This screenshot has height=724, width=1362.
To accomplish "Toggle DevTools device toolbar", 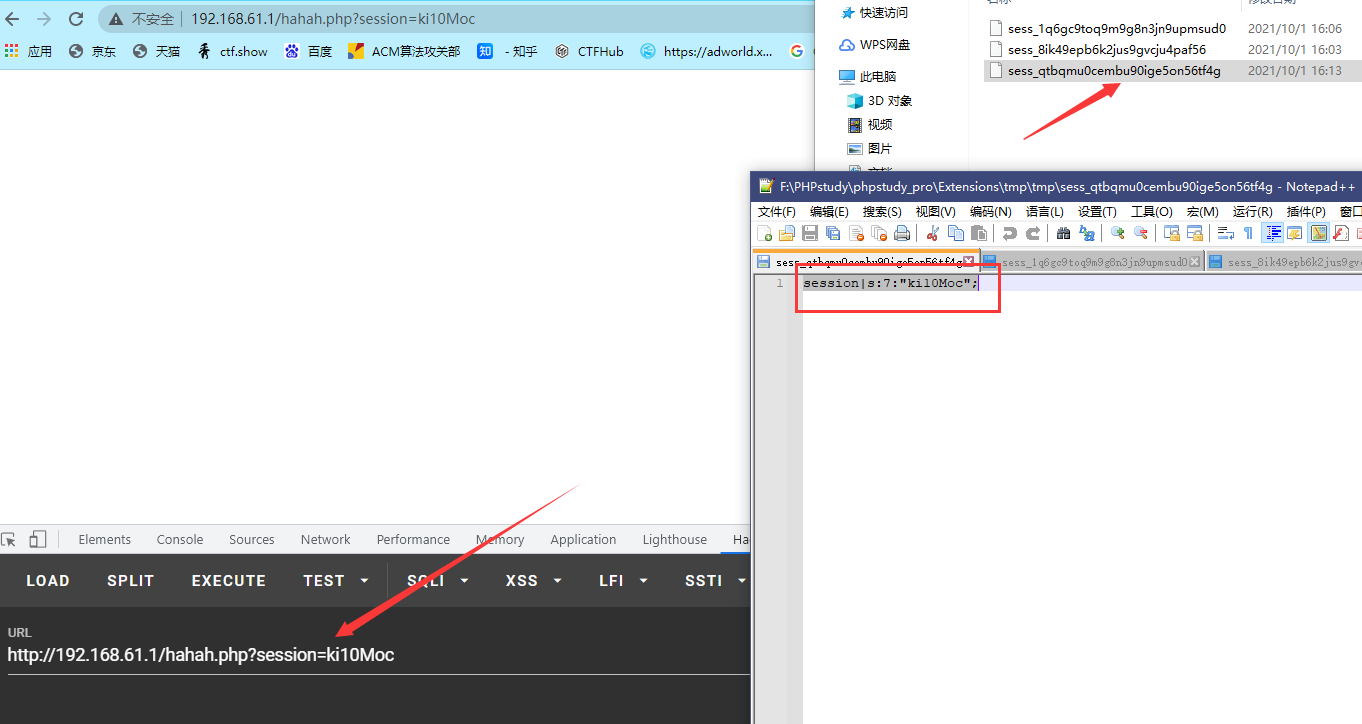I will [x=37, y=539].
